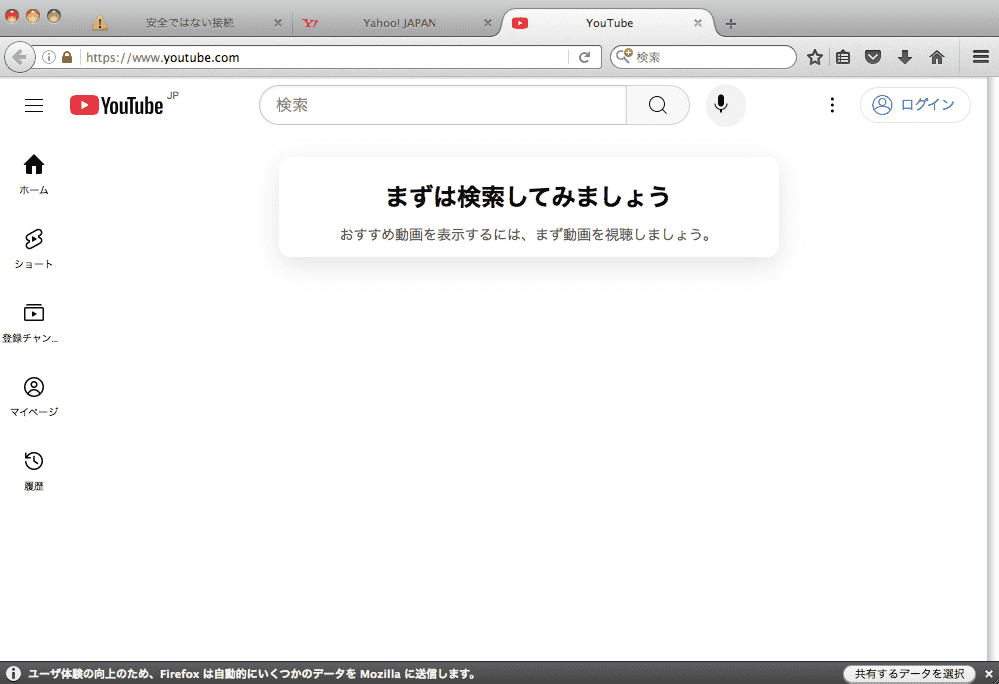Switch to the 安全ではない接続 tab
This screenshot has width=999, height=684.
190,23
